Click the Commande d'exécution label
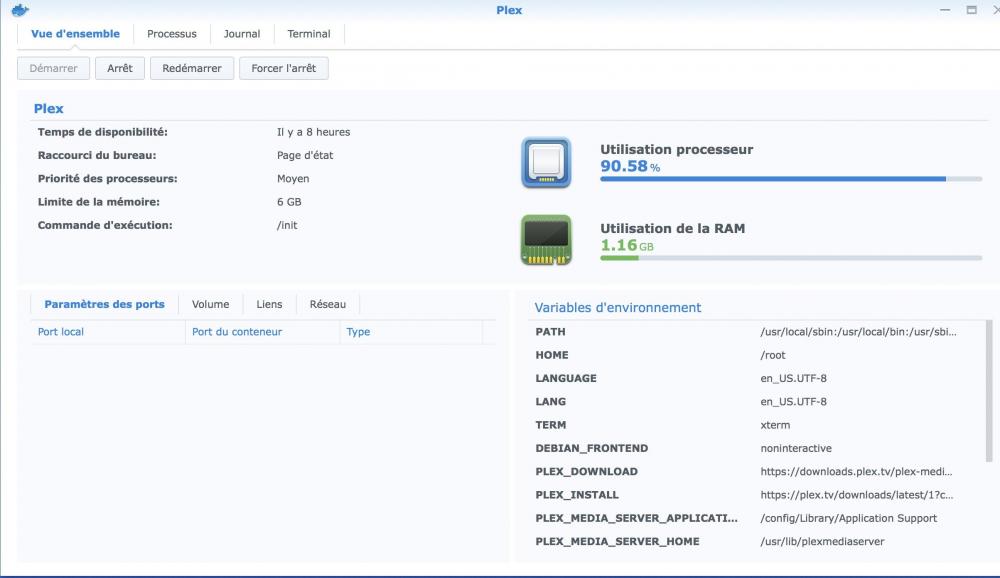Screen dimensions: 1000x578 pyautogui.click(x=105, y=225)
